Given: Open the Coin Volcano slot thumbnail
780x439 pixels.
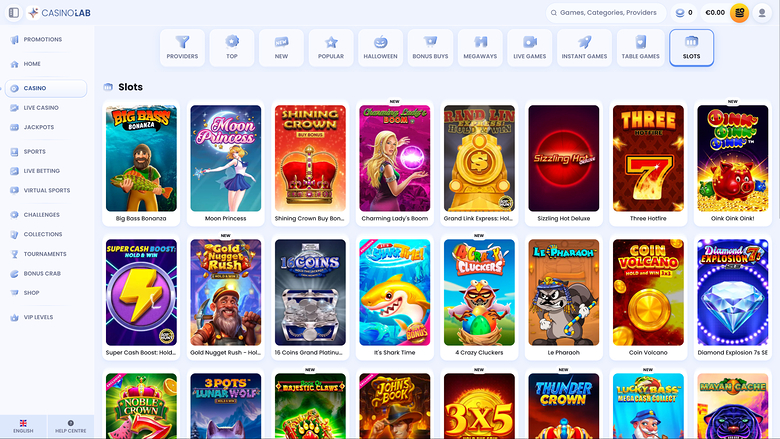Looking at the screenshot, I should click(x=648, y=292).
